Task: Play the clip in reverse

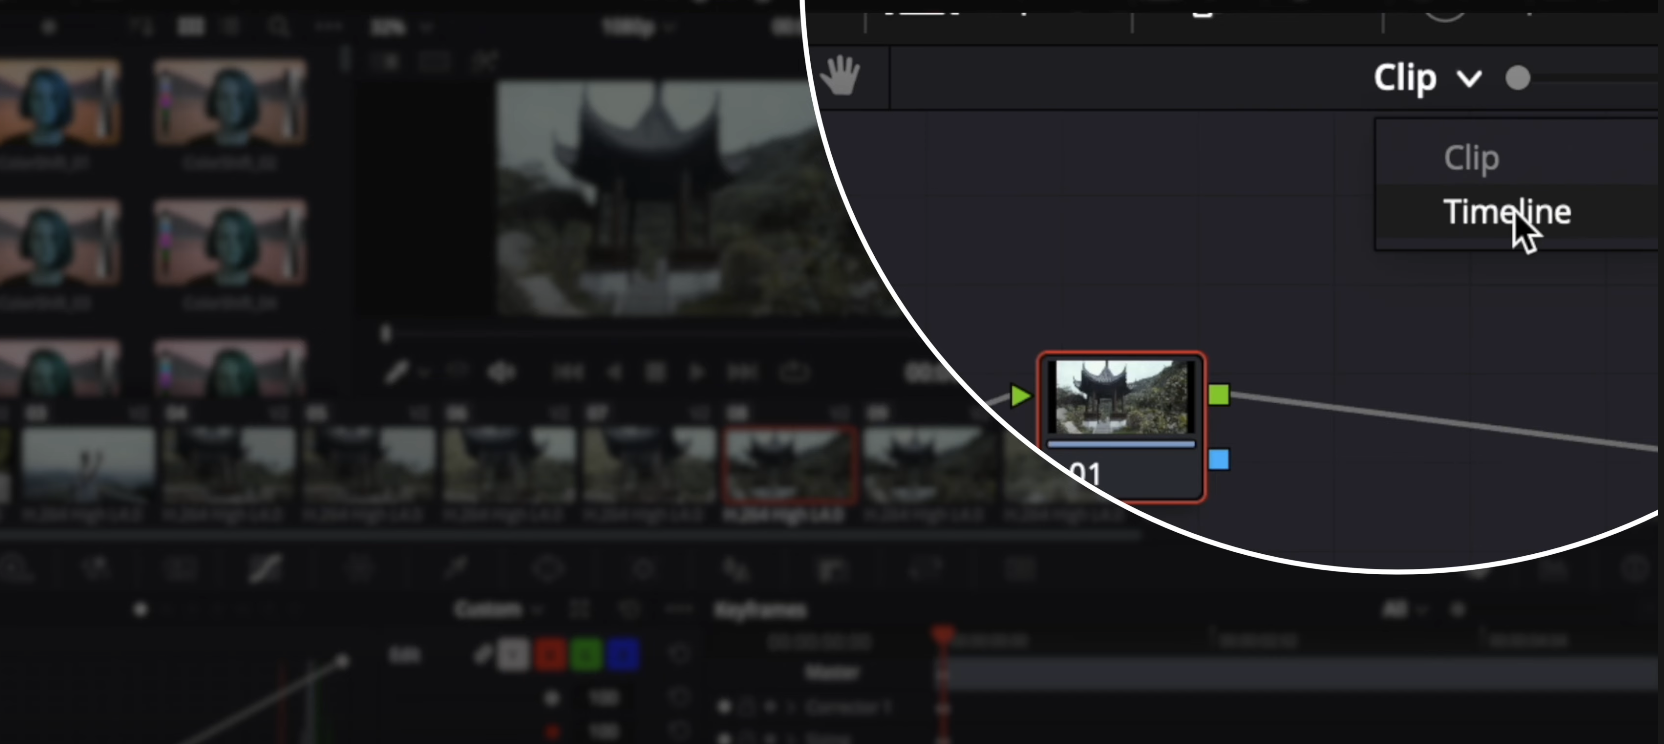Action: pyautogui.click(x=614, y=373)
